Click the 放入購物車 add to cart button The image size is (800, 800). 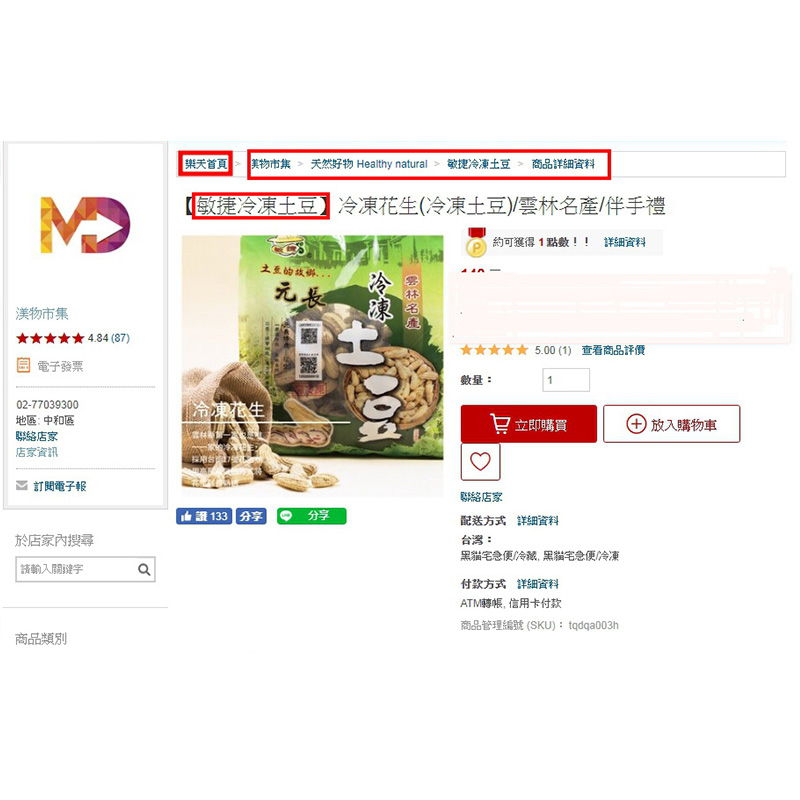(671, 424)
